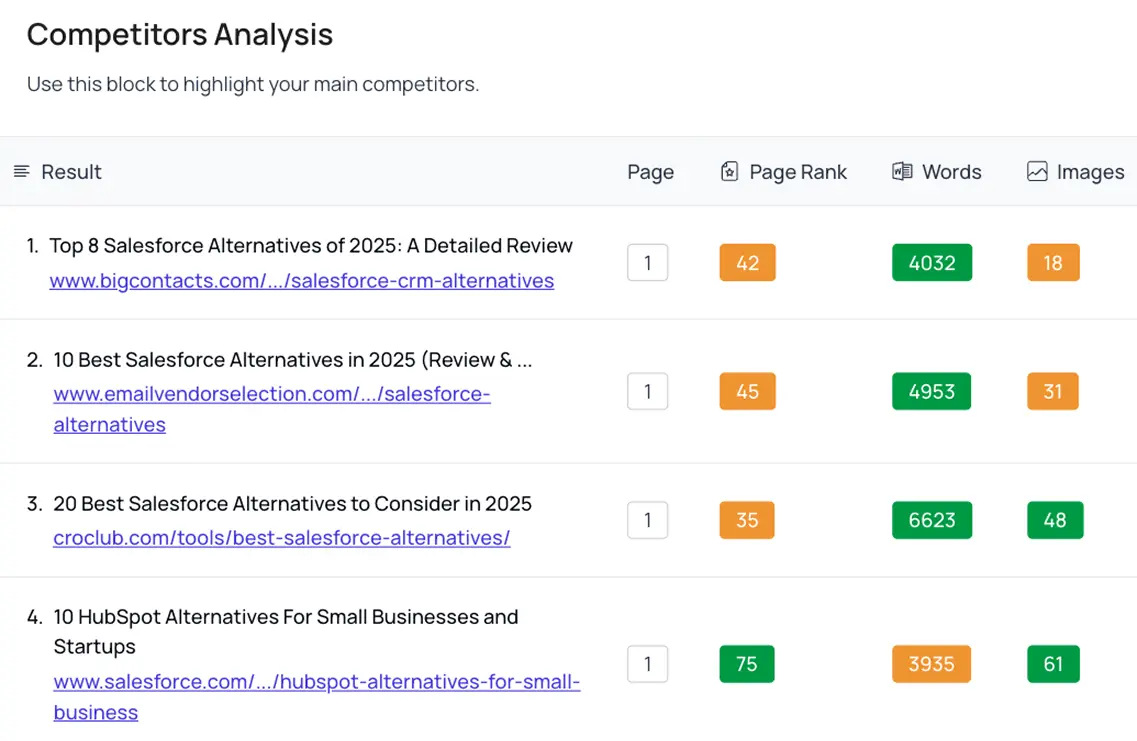Open the emailvendorselection.com salesforce-alternatives link
This screenshot has height=741, width=1137.
pyautogui.click(x=272, y=409)
